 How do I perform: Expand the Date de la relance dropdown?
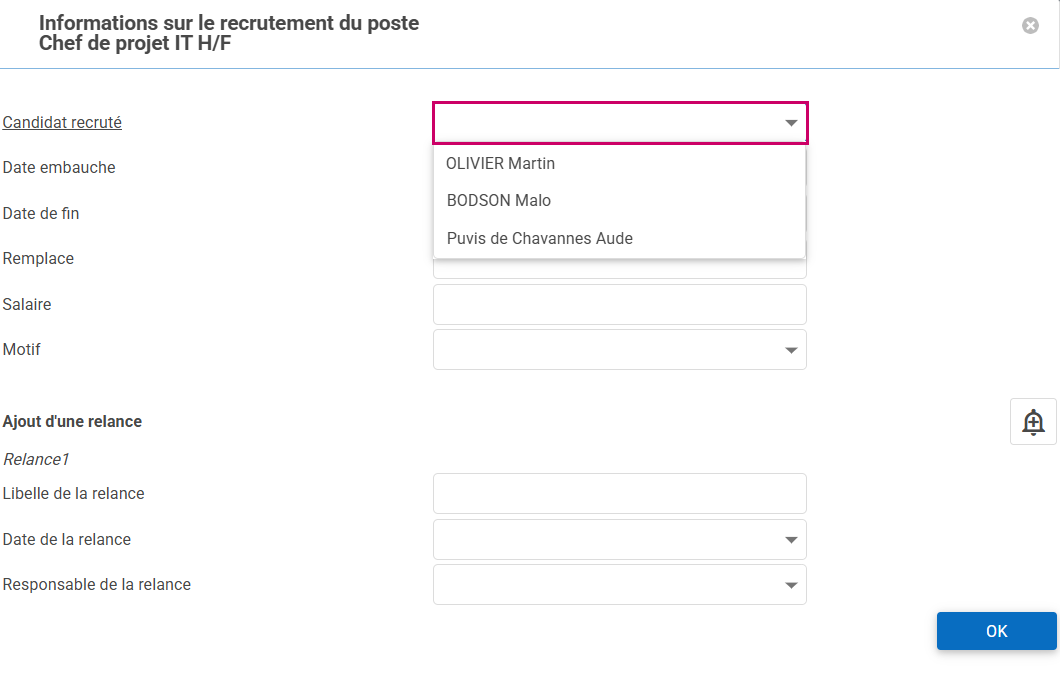pos(619,540)
